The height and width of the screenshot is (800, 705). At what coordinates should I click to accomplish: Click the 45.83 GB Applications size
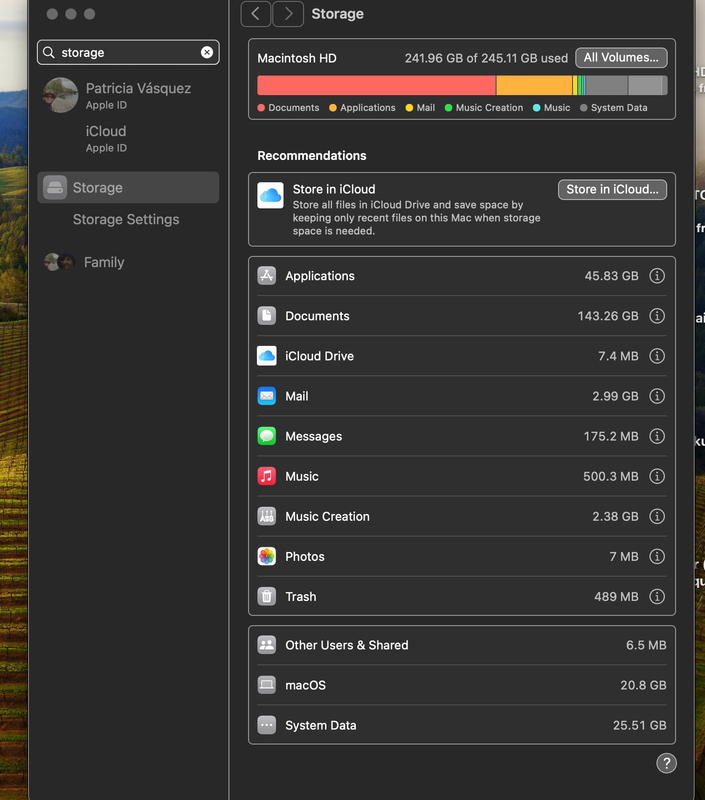(x=612, y=276)
